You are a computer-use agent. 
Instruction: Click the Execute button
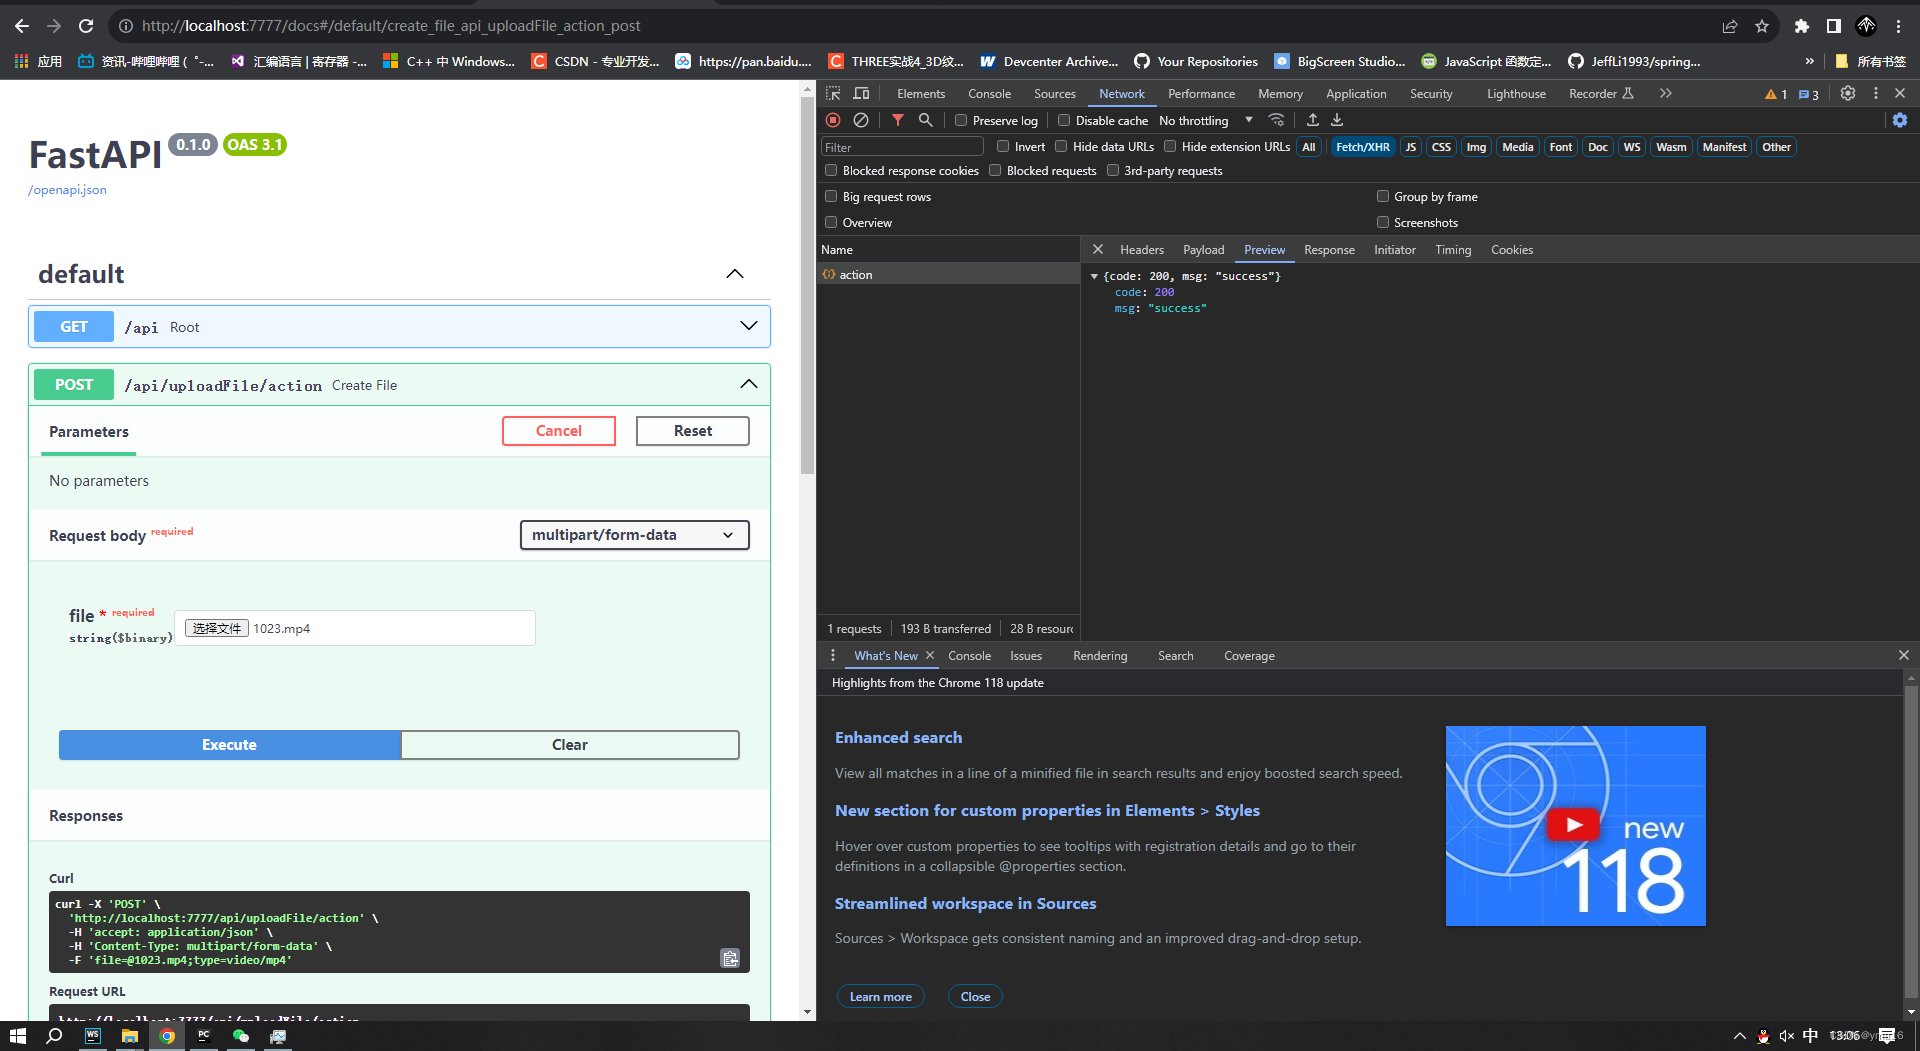pos(229,745)
